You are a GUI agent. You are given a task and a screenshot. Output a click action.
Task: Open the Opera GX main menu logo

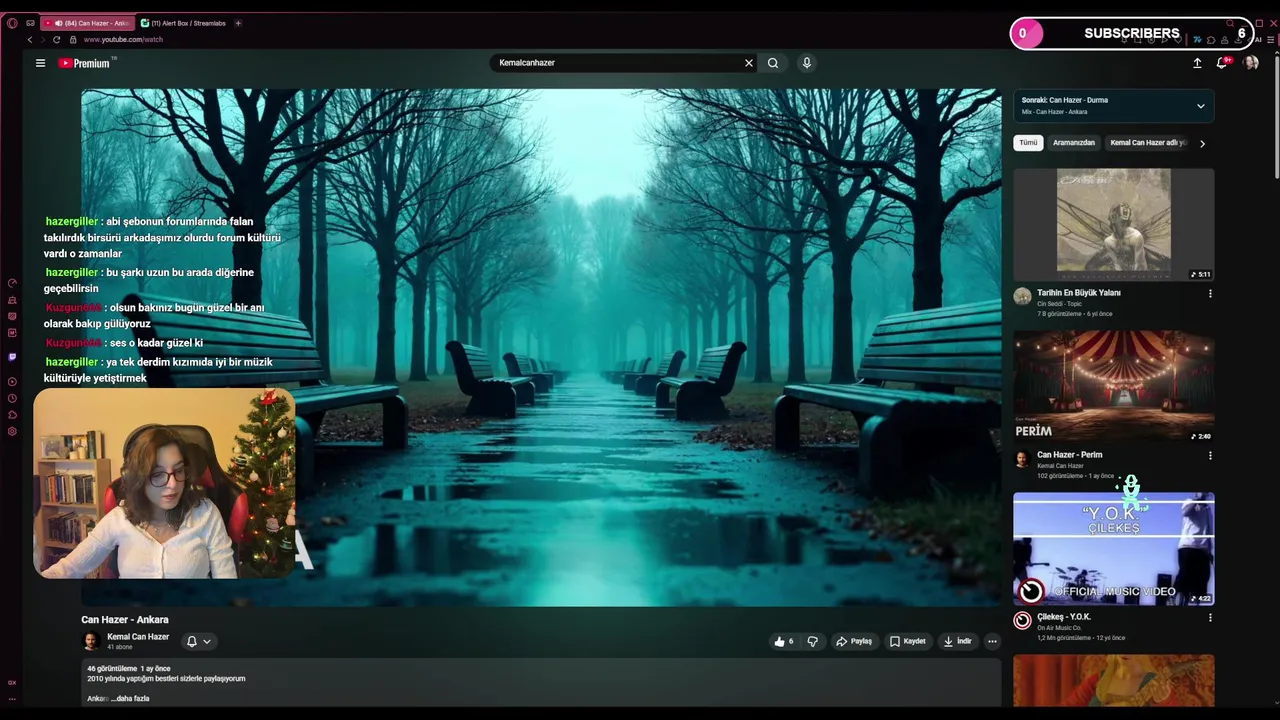pyautogui.click(x=12, y=23)
